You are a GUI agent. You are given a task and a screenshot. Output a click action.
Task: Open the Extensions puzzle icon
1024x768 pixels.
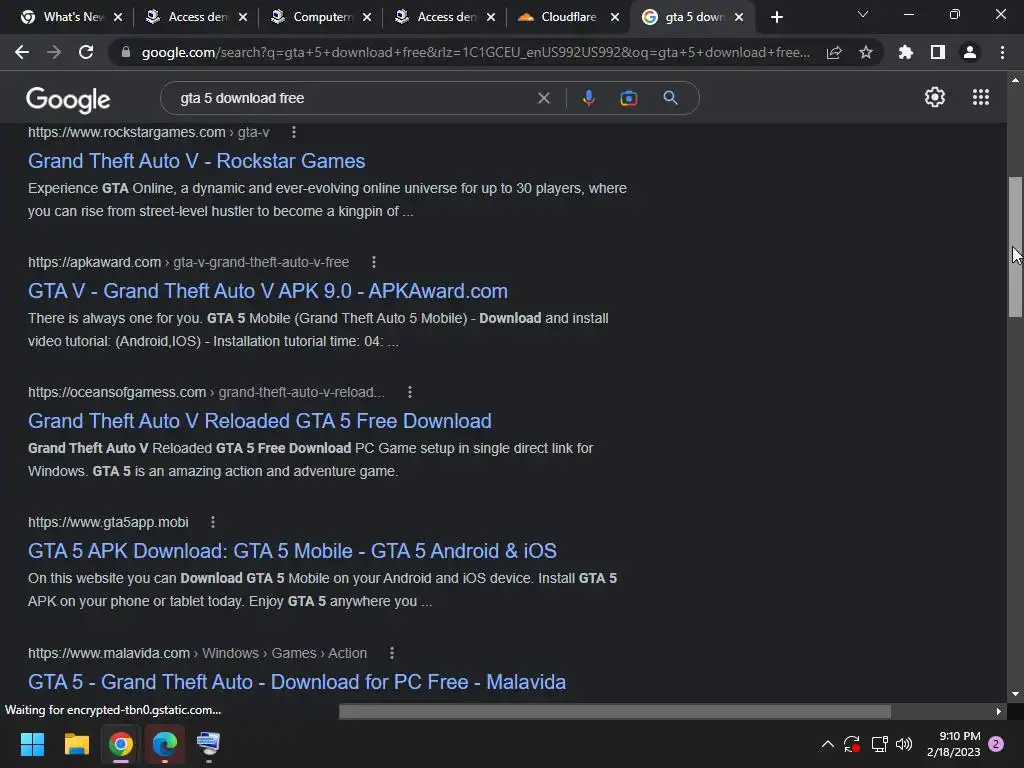[906, 52]
